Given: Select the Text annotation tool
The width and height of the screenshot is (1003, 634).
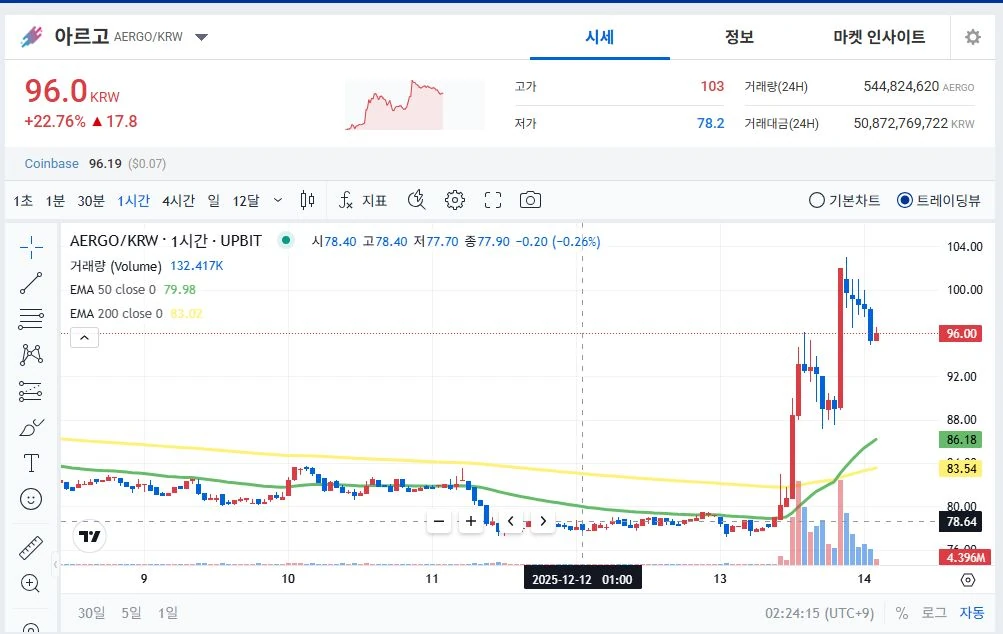Looking at the screenshot, I should [31, 463].
